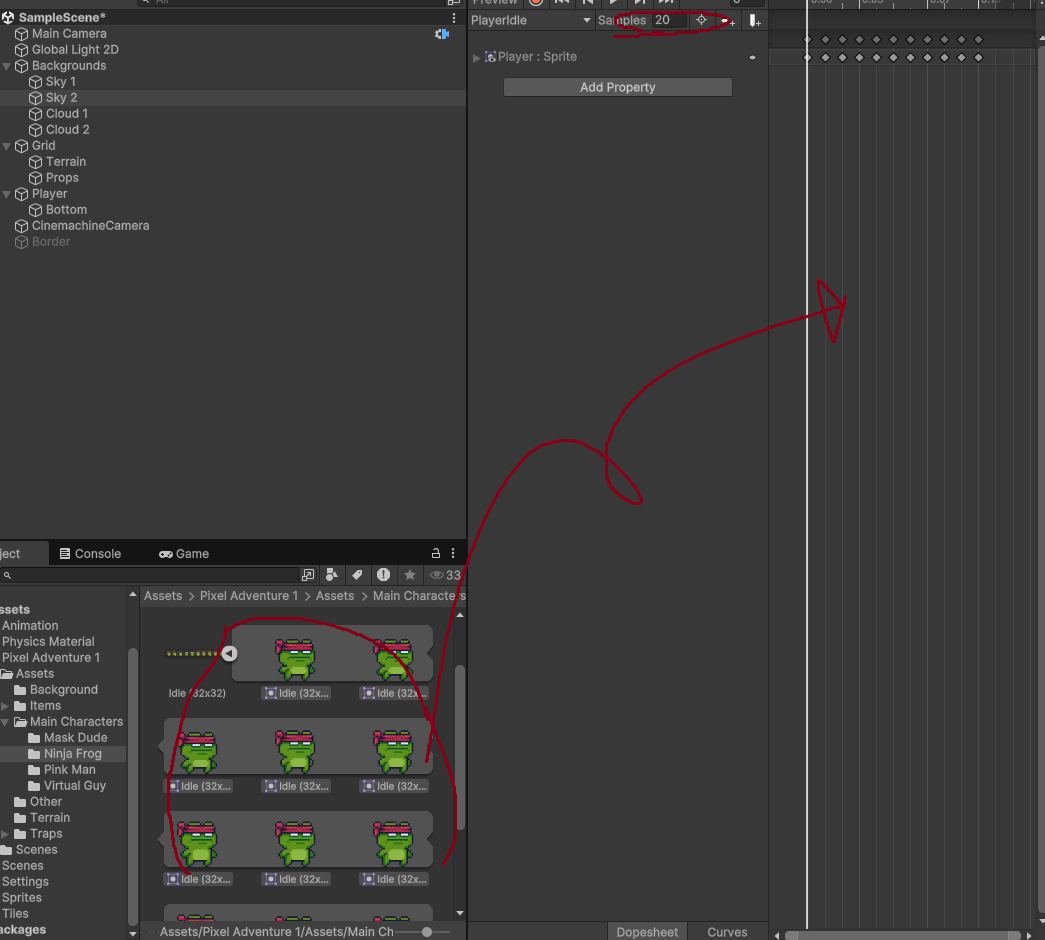Click the cube icon next to CinemachineCamera
The width and height of the screenshot is (1045, 940).
21,226
